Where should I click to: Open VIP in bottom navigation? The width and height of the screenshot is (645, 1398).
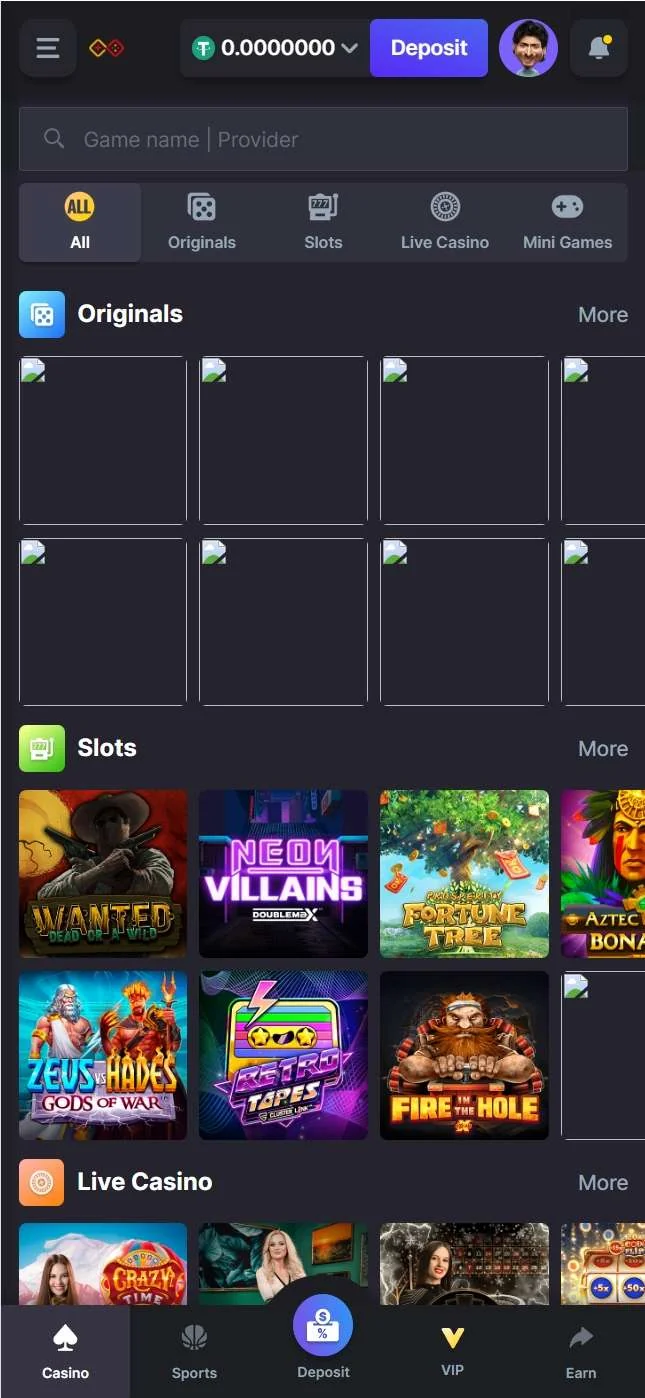click(x=452, y=1351)
